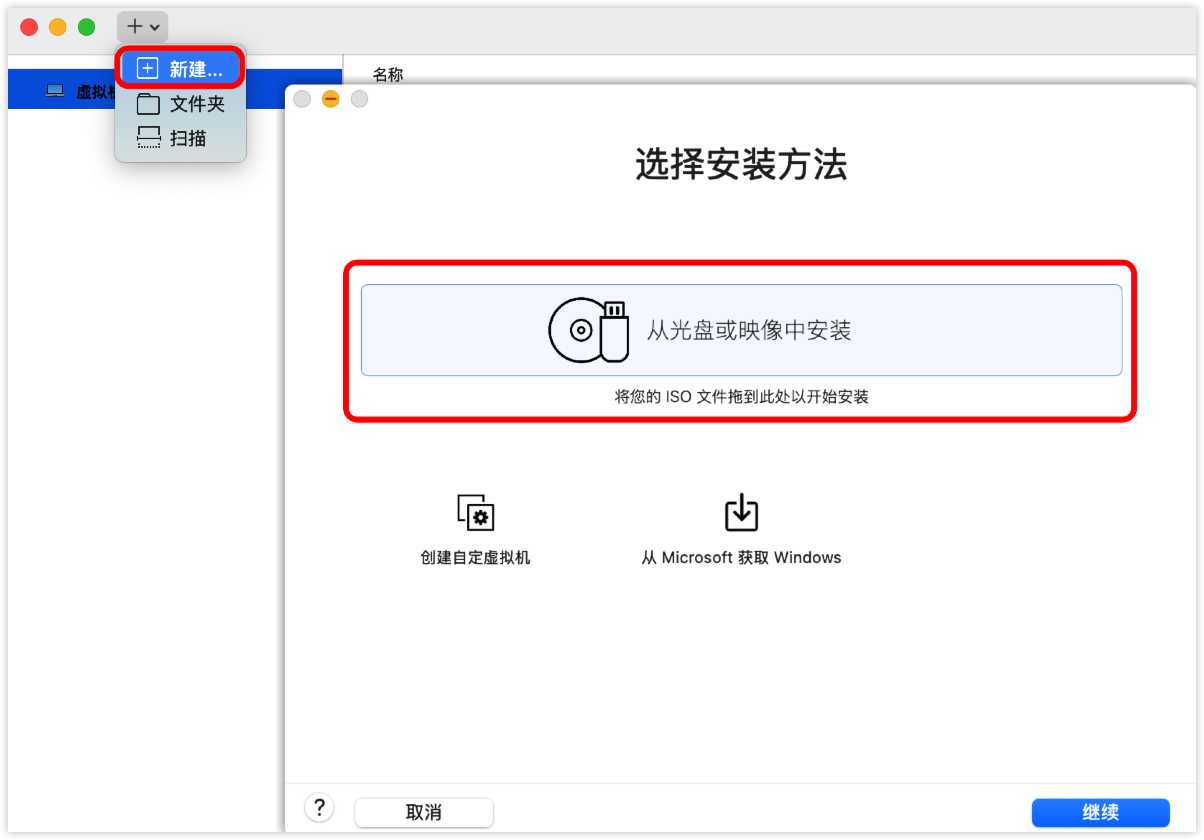This screenshot has height=840, width=1204.
Task: Click the laptop icon in the sidebar
Action: (x=55, y=91)
